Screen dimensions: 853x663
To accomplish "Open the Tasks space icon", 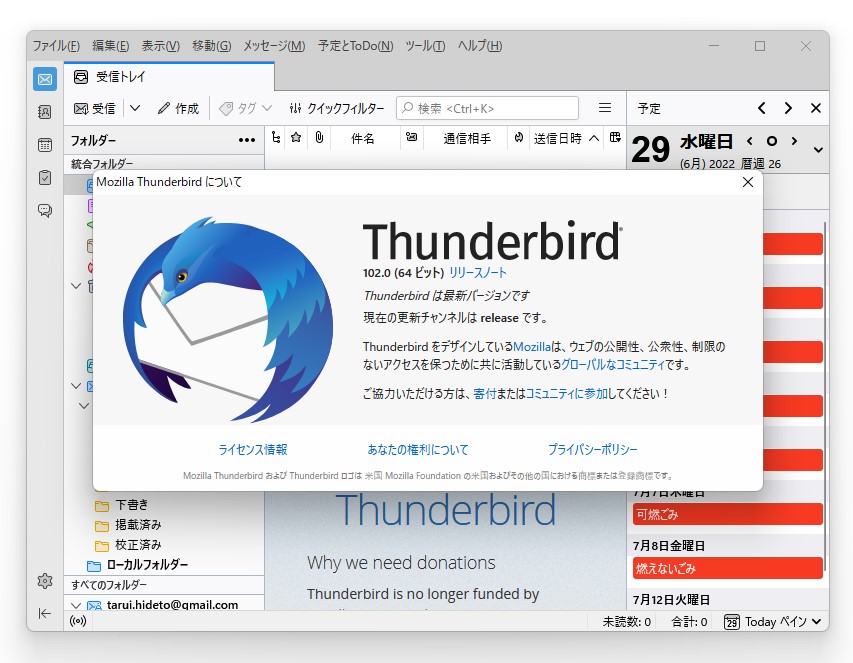I will tap(44, 176).
